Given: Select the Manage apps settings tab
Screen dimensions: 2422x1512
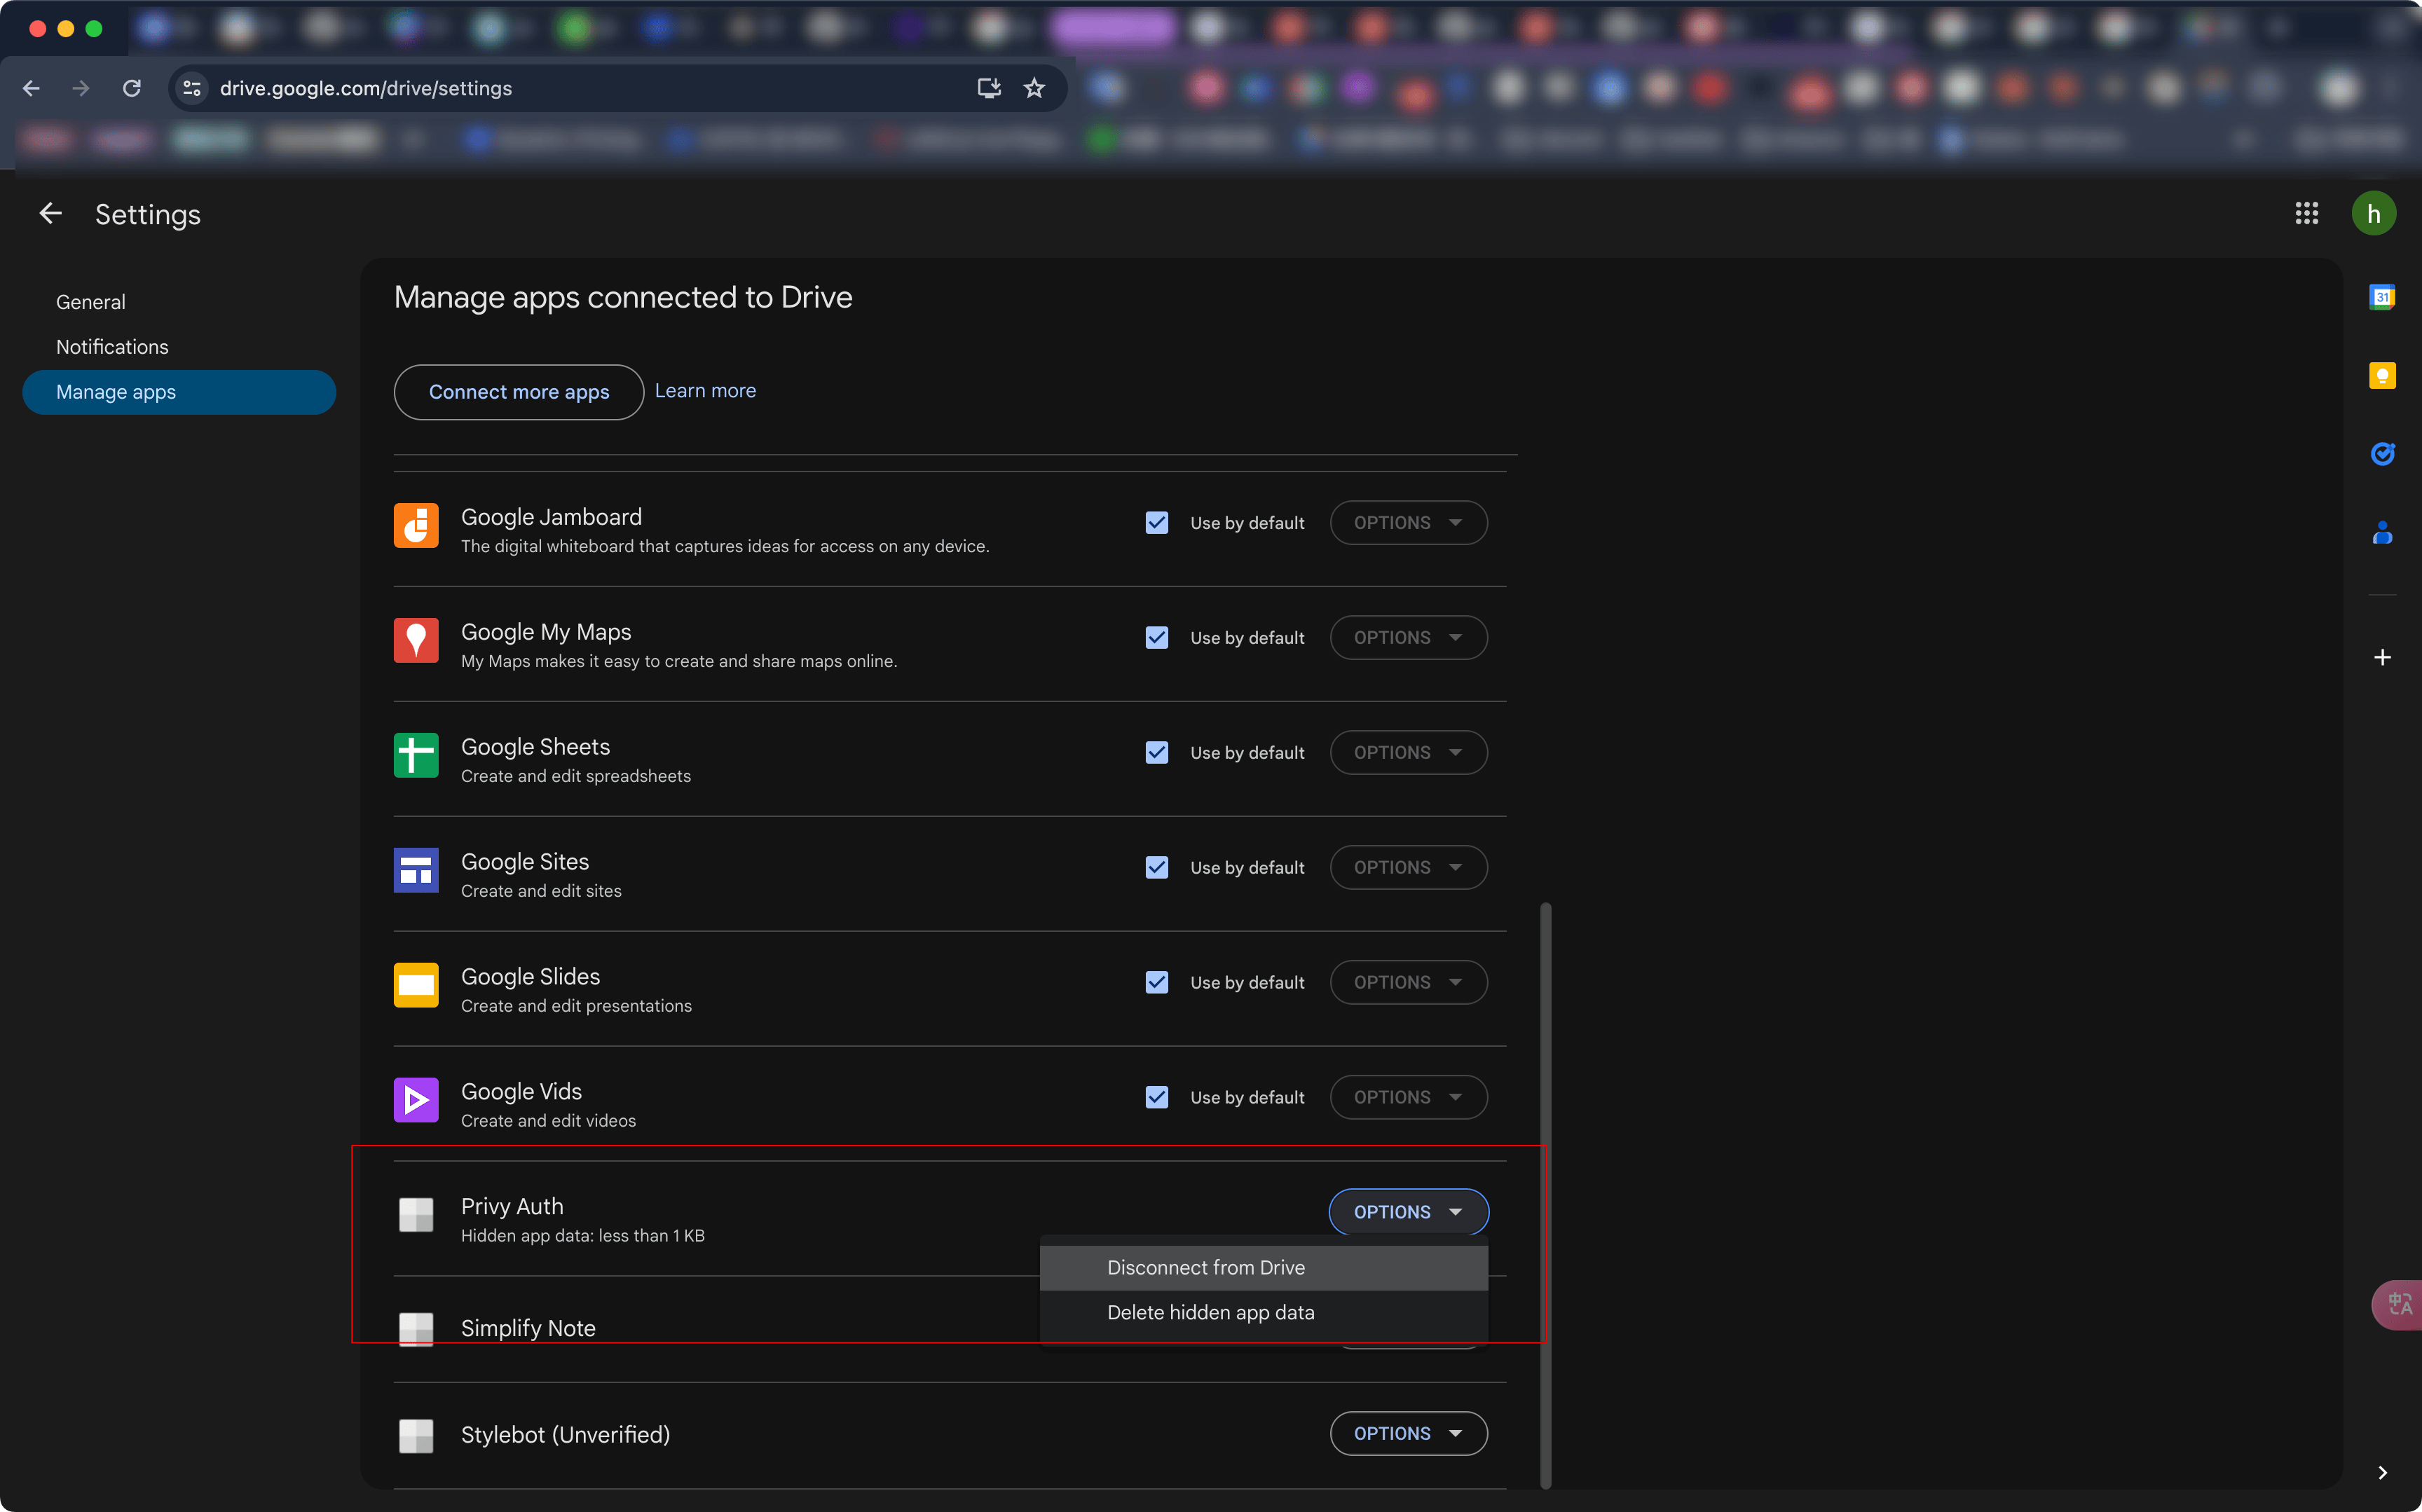Looking at the screenshot, I should (179, 392).
